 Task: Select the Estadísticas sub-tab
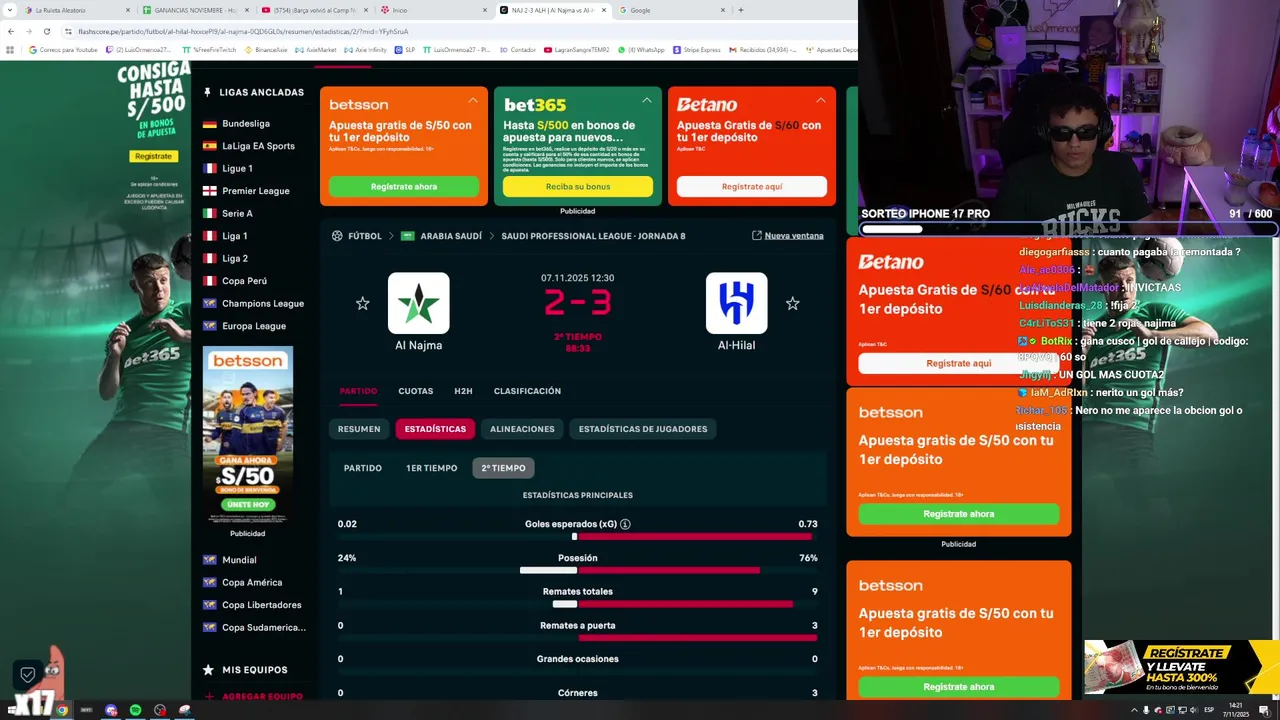435,429
